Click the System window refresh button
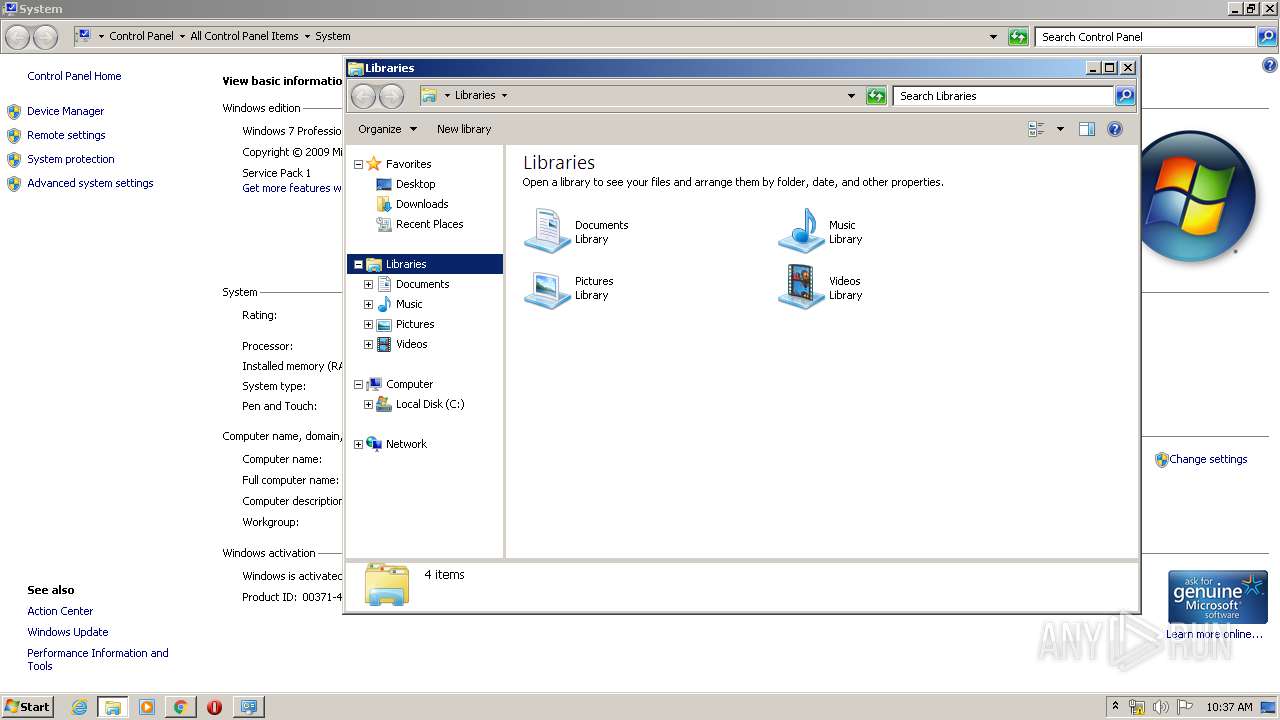1280x720 pixels. click(1018, 37)
